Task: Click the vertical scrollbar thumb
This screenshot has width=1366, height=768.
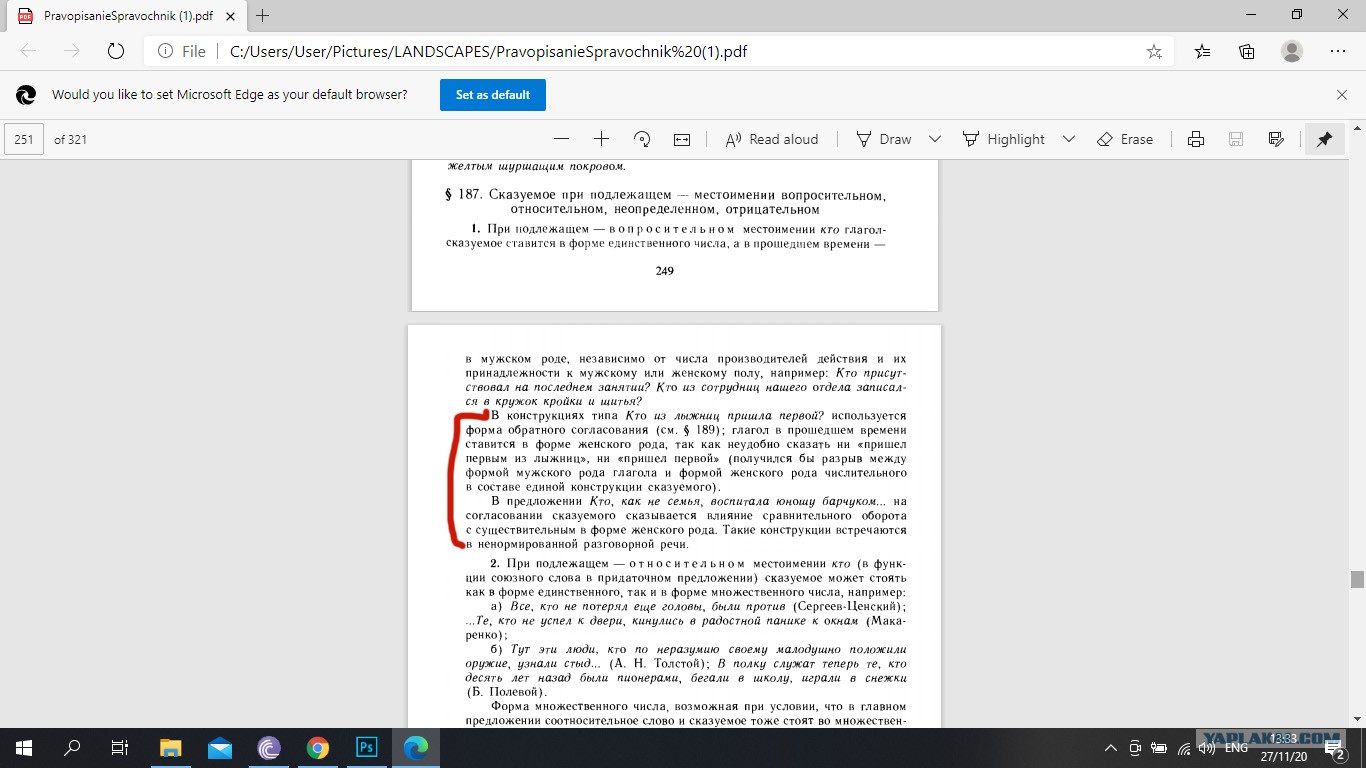Action: 1357,579
